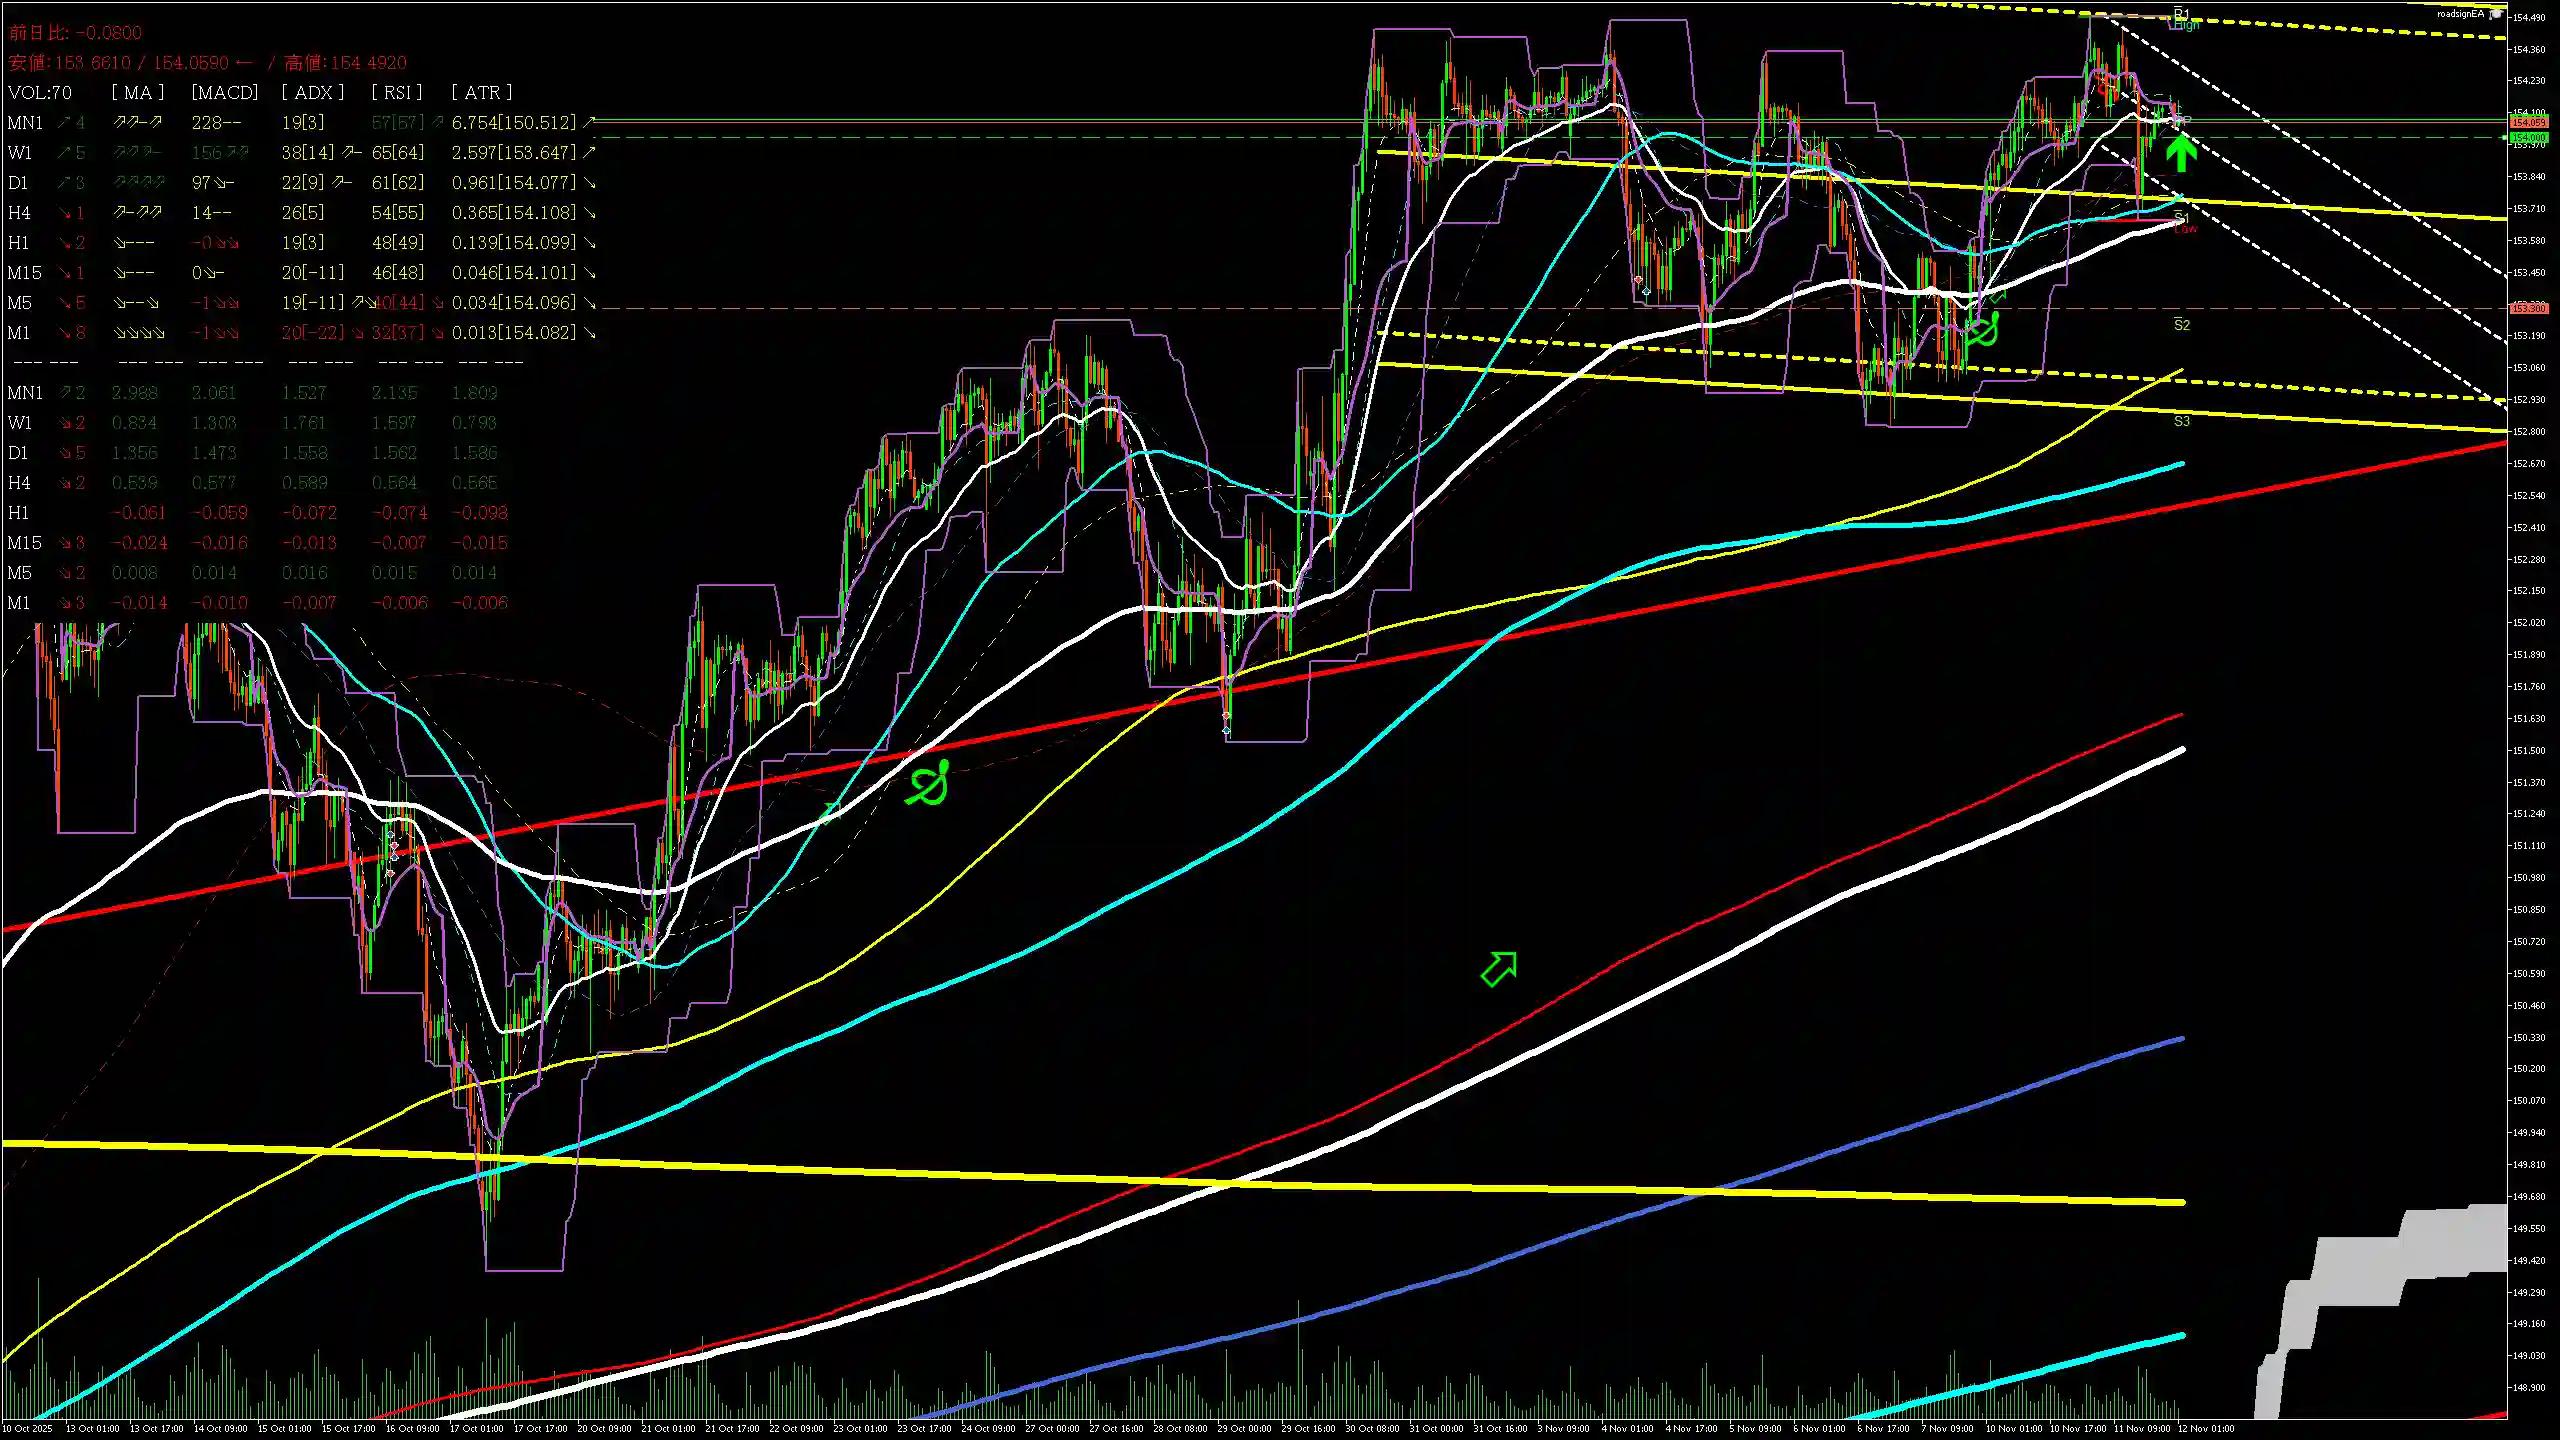
Task: Select the red Low label under S1
Action: (2186, 229)
